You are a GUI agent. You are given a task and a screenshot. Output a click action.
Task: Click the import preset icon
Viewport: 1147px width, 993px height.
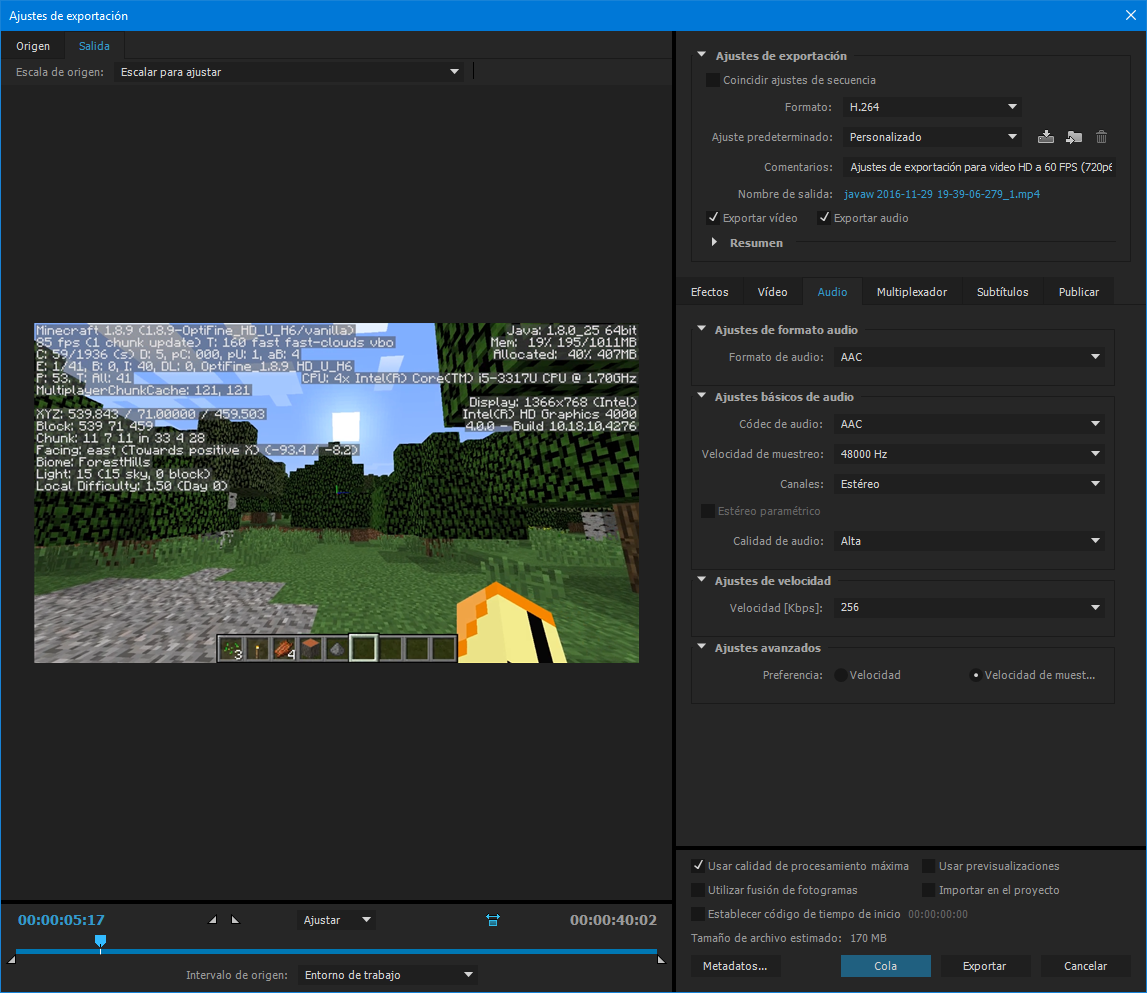[1074, 137]
